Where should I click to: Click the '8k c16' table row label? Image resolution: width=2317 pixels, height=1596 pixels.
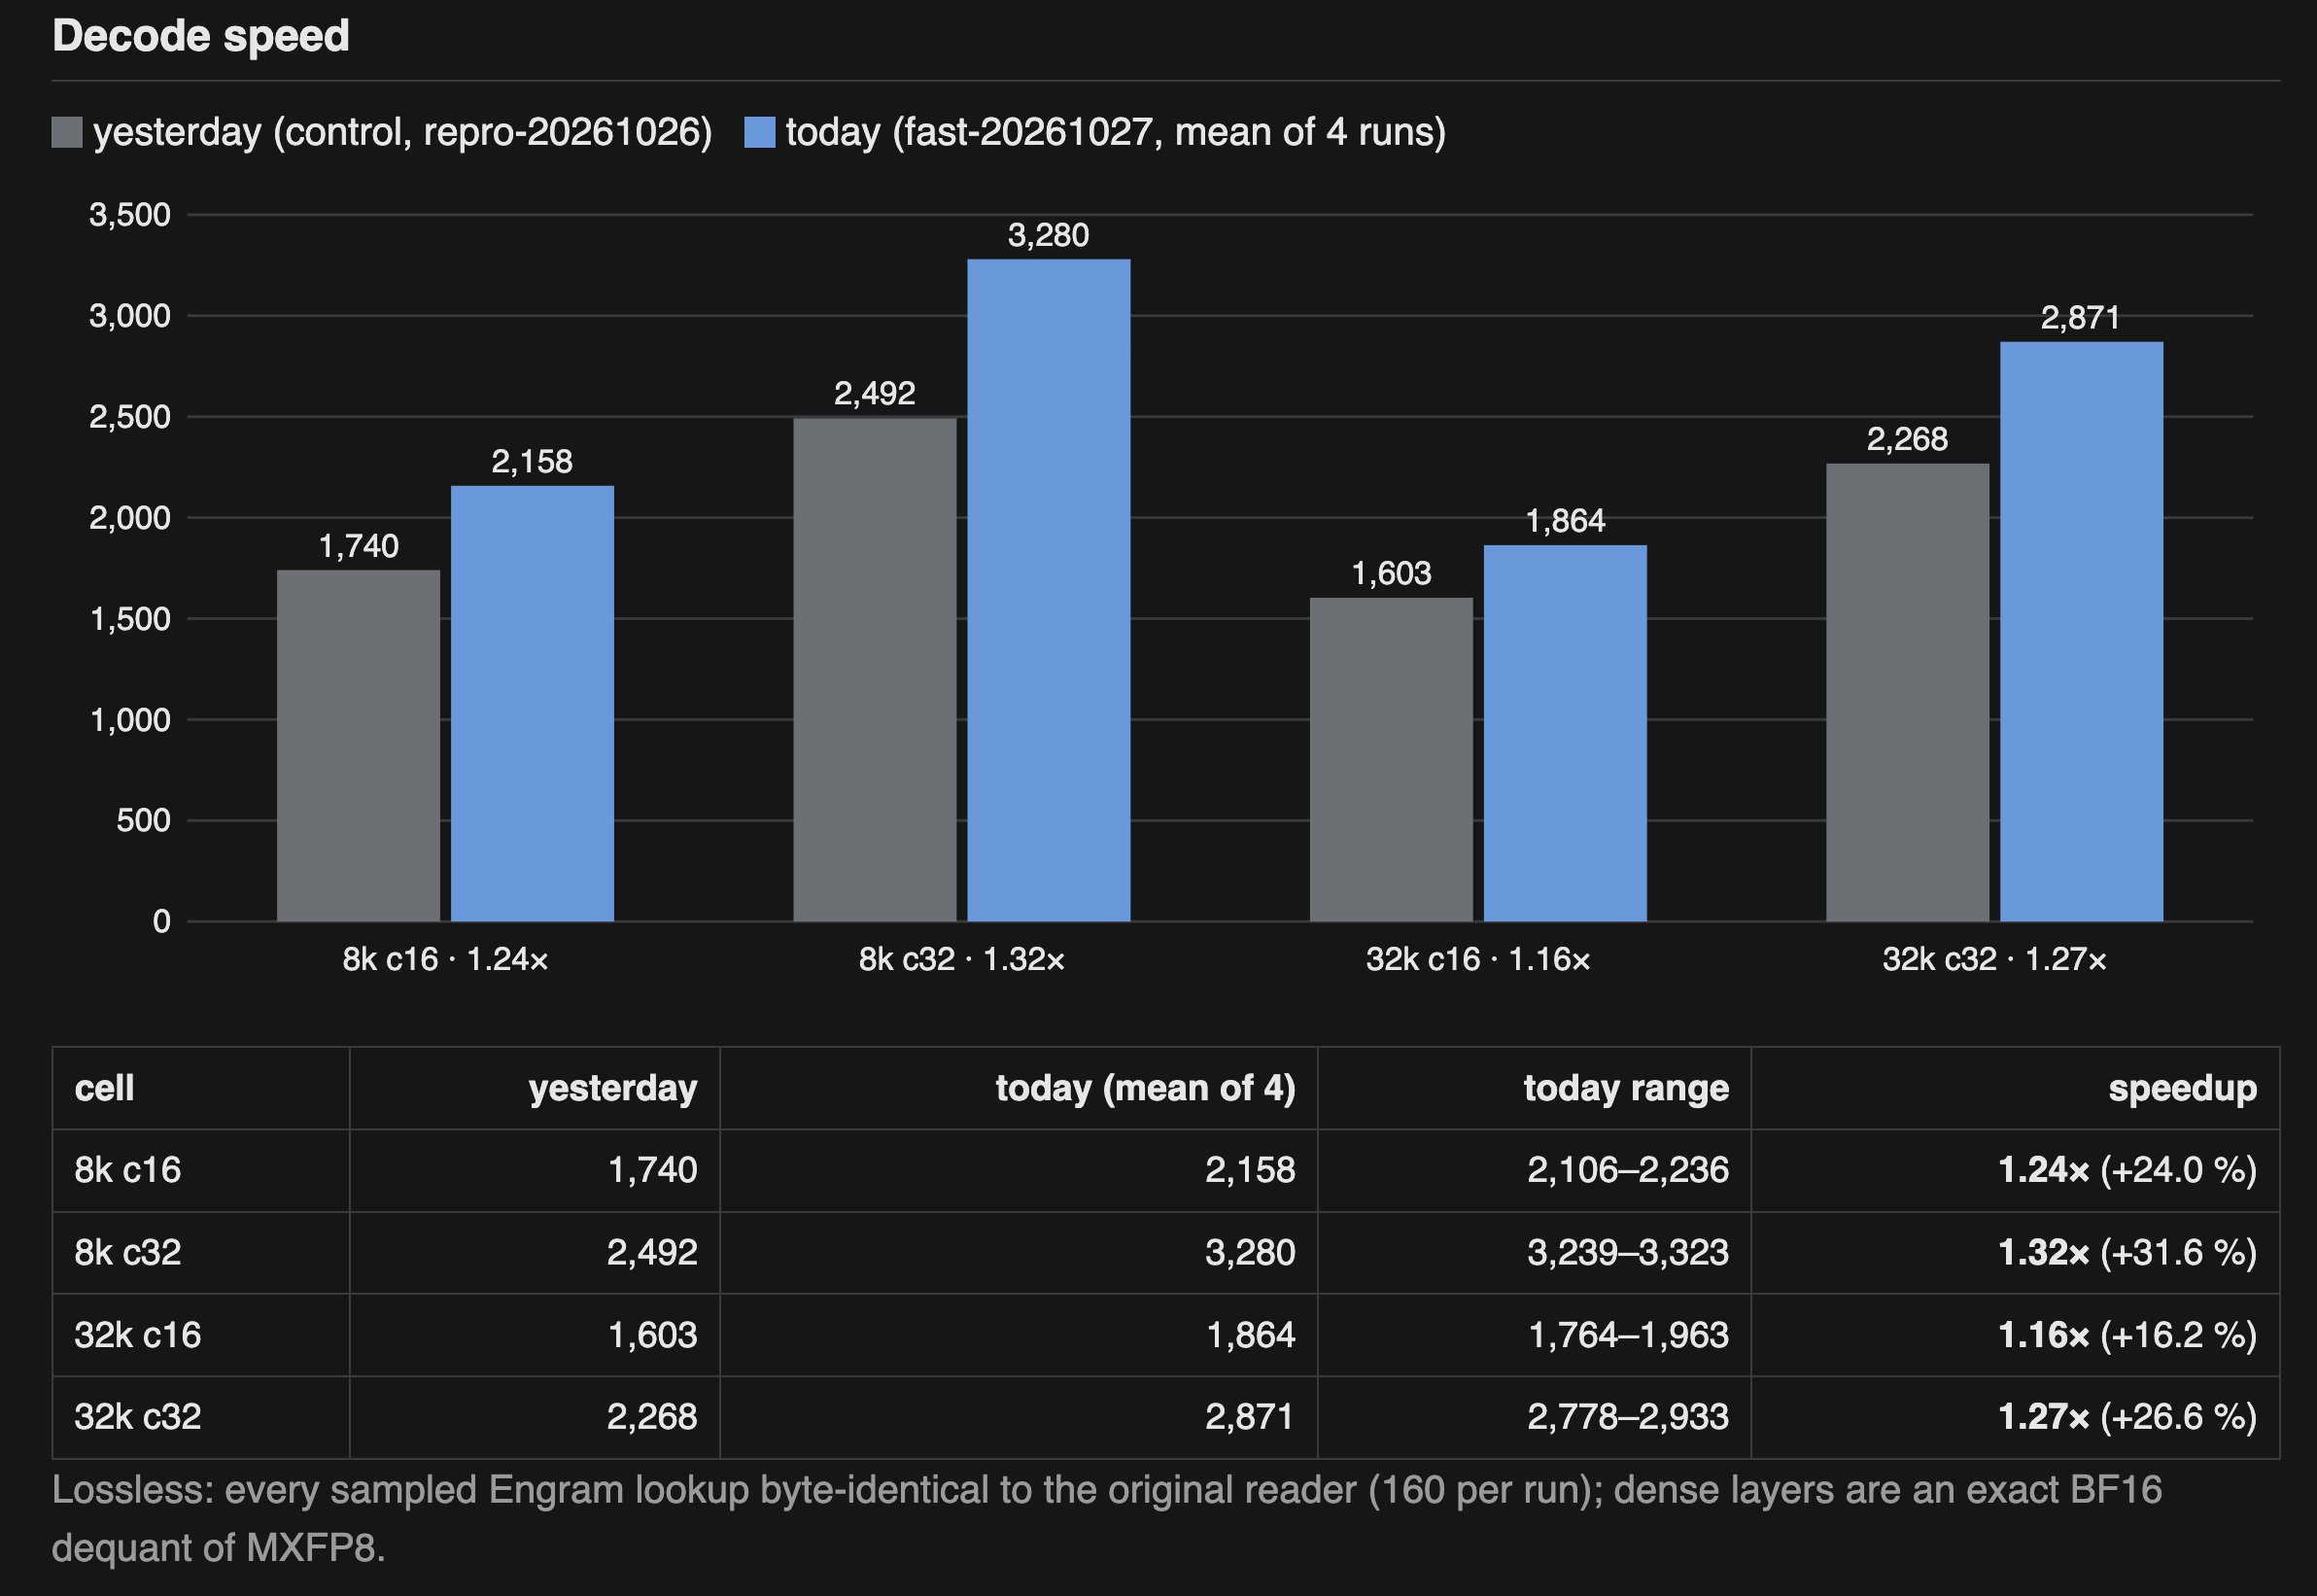[128, 1170]
